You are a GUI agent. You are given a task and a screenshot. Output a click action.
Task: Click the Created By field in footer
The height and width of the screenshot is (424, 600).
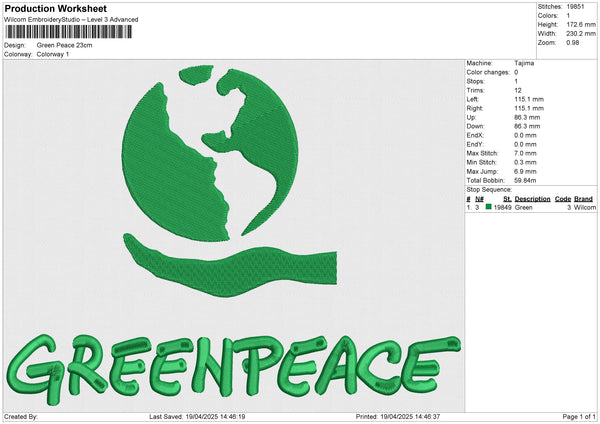point(22,417)
